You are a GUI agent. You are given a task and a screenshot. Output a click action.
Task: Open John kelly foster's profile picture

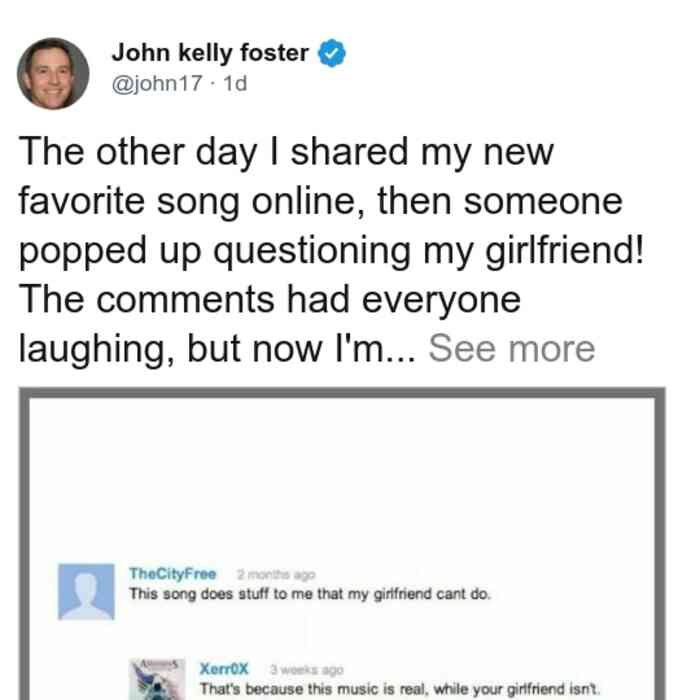tap(53, 74)
